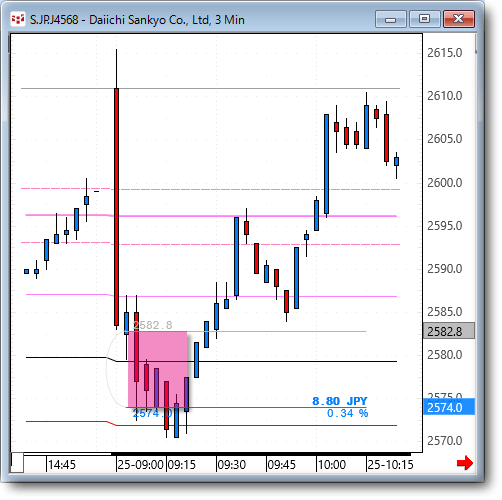Click the 2590.0 price scale label

point(445,269)
